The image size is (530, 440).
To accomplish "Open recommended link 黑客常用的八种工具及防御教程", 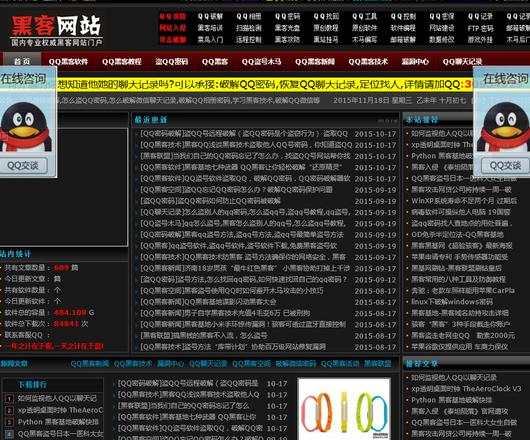I will [458, 279].
